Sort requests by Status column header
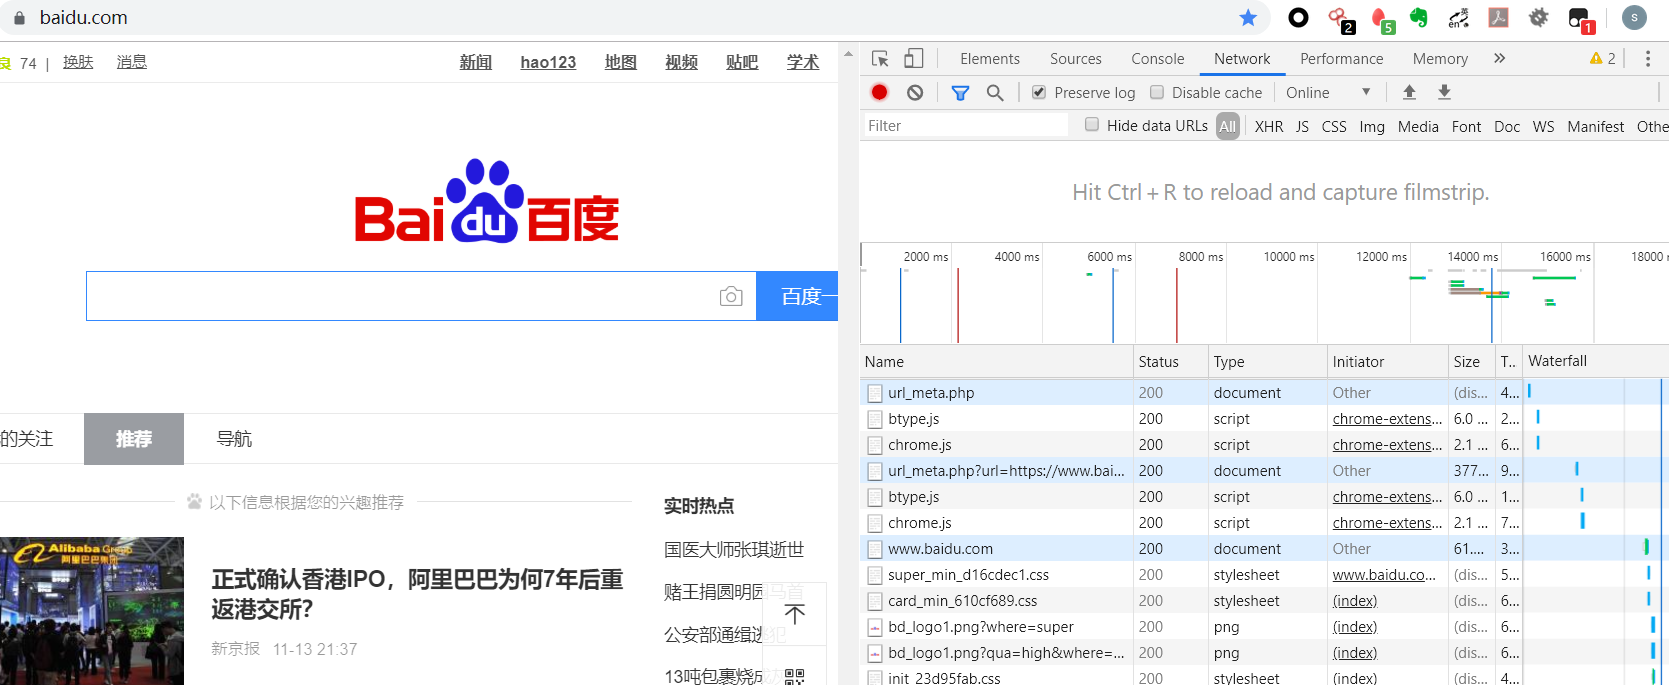The width and height of the screenshot is (1669, 685). 1170,362
